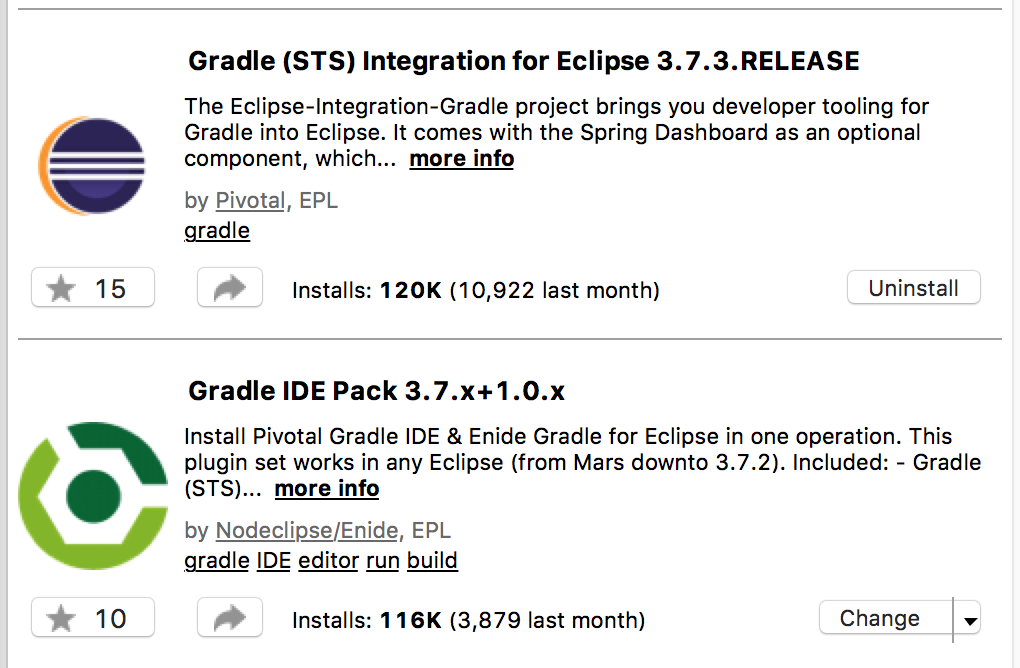
Task: Open more info for Gradle IDE Pack
Action: (327, 488)
